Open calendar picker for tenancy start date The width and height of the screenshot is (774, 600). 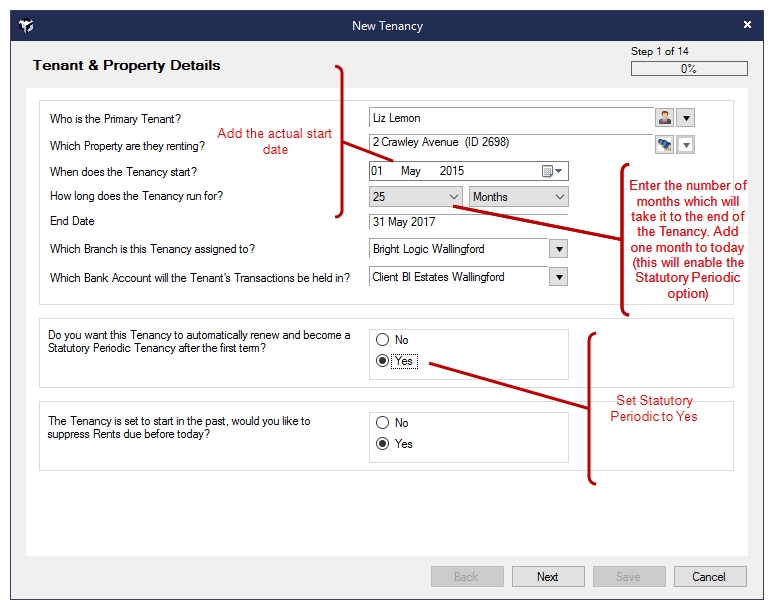[x=552, y=171]
